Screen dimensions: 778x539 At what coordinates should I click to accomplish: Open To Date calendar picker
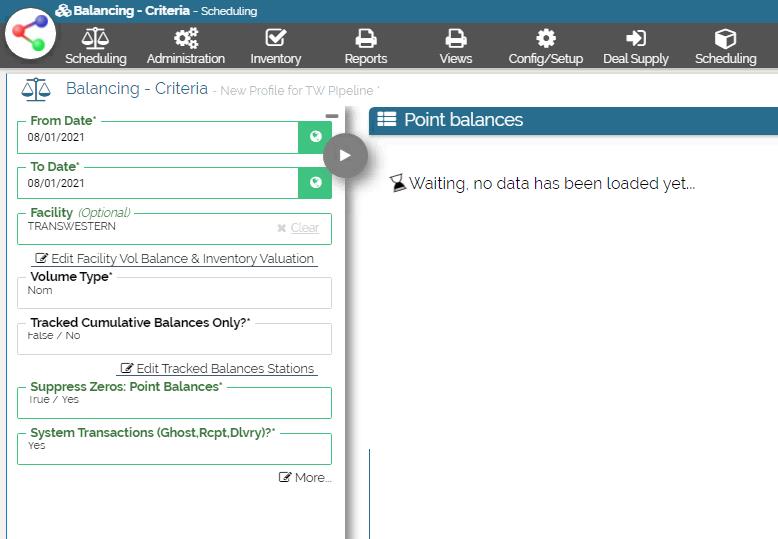(315, 183)
